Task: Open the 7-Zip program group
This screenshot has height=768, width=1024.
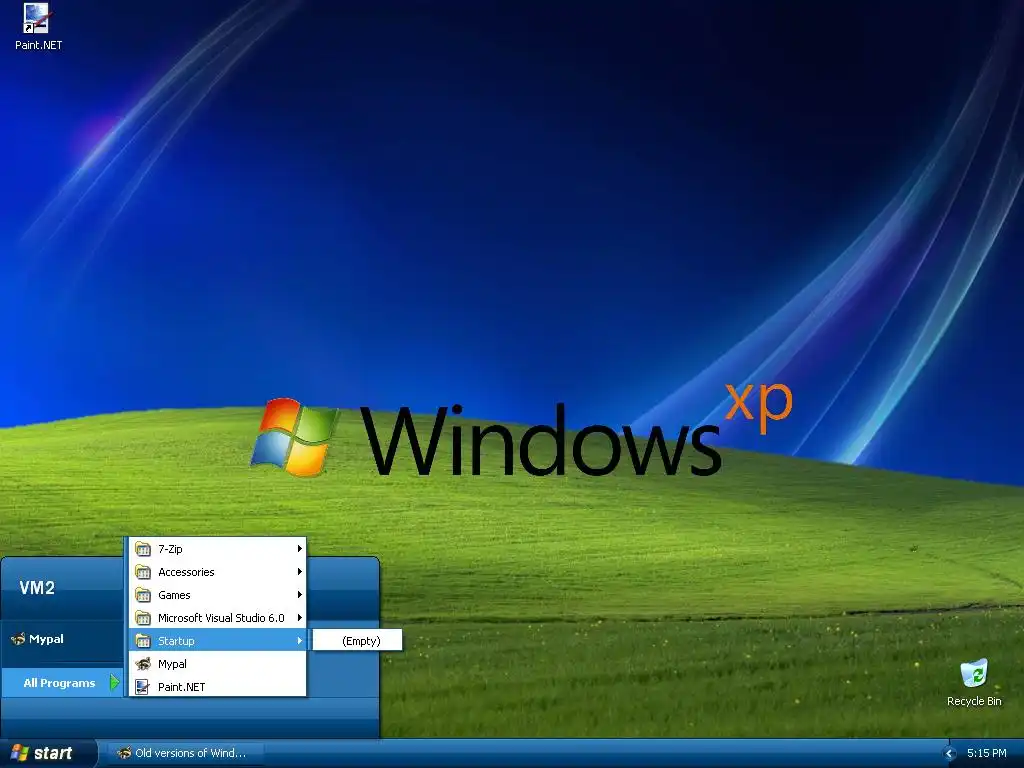Action: pyautogui.click(x=218, y=549)
